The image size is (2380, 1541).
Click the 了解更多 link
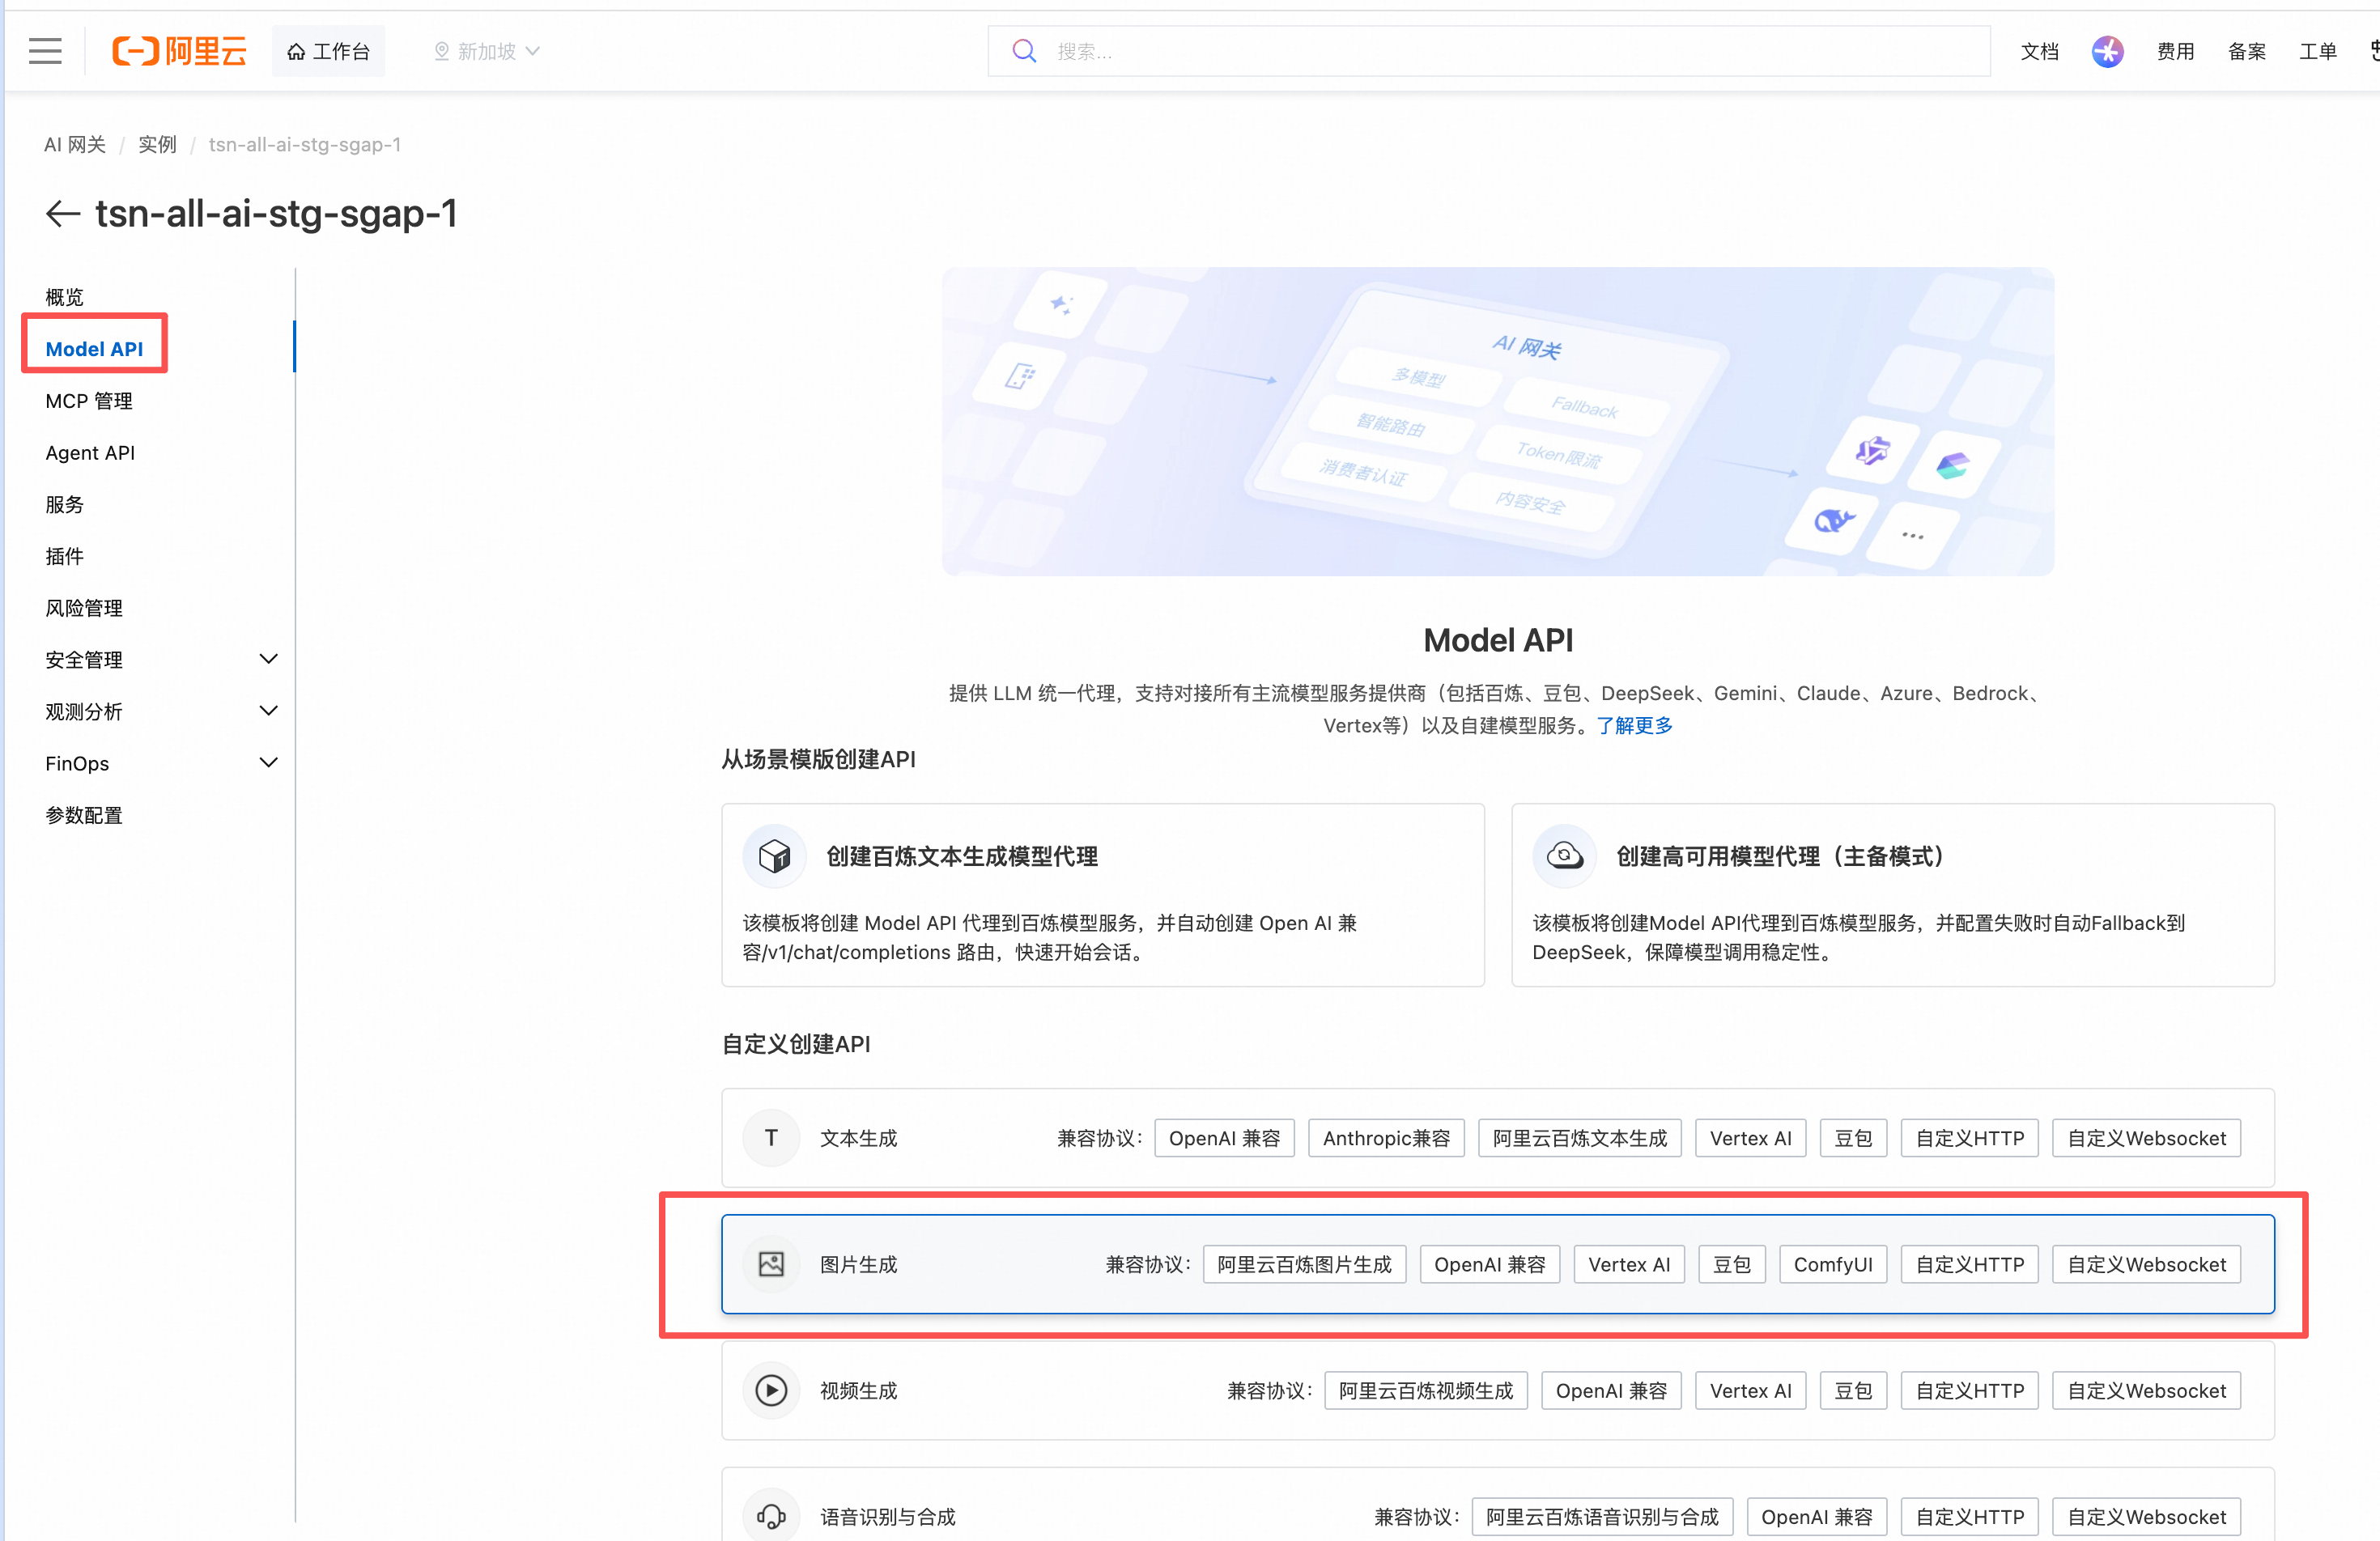tap(1635, 725)
